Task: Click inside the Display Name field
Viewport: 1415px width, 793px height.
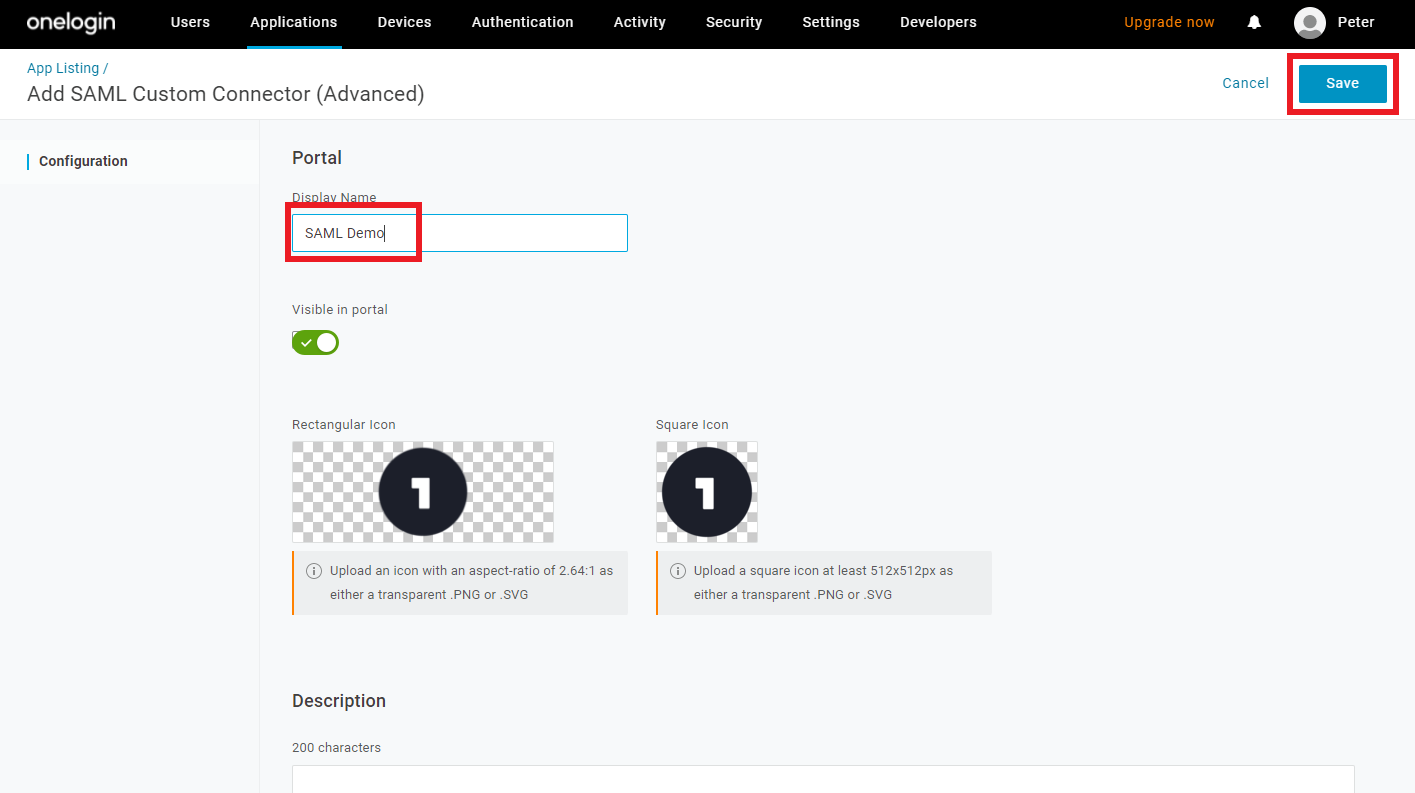Action: coord(457,232)
